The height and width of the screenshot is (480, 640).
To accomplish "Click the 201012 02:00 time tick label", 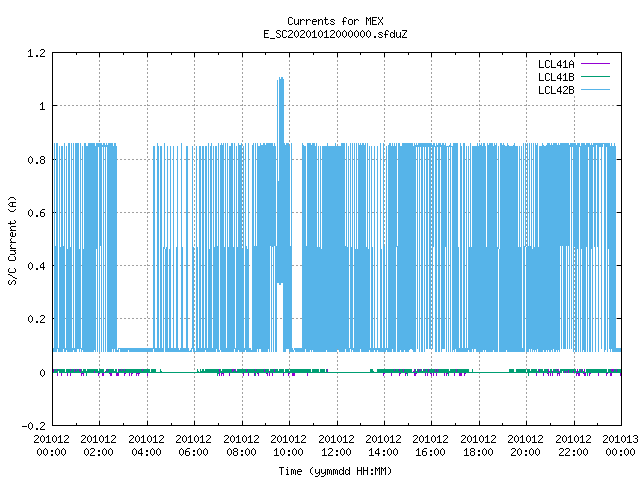I will (x=98, y=446).
